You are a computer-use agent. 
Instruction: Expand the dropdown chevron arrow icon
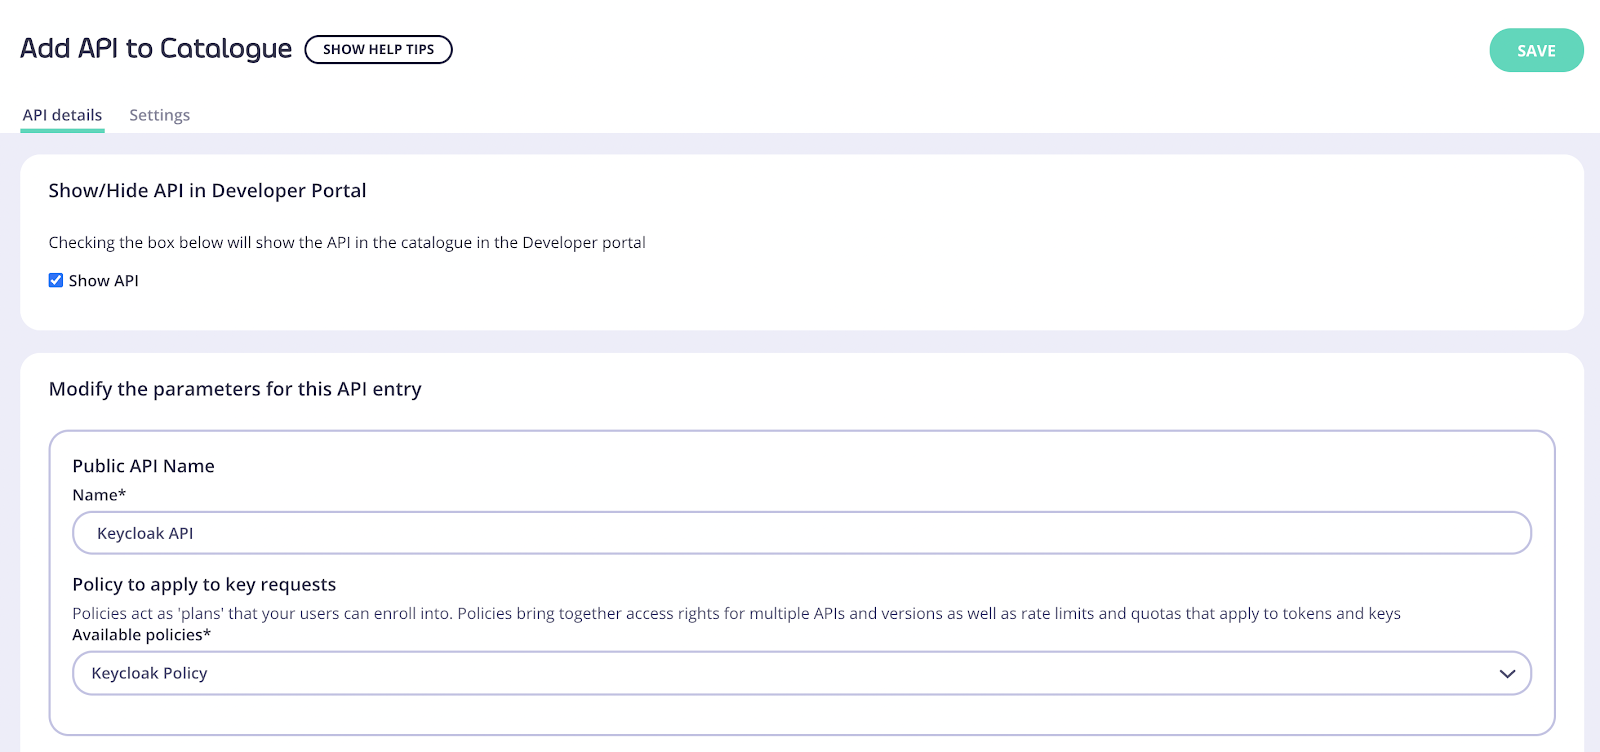(x=1507, y=674)
